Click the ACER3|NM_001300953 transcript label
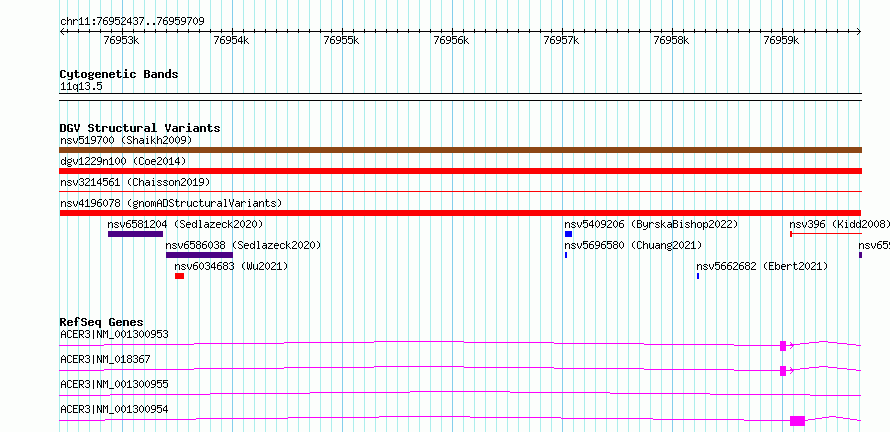The width and height of the screenshot is (890, 432). coord(115,334)
